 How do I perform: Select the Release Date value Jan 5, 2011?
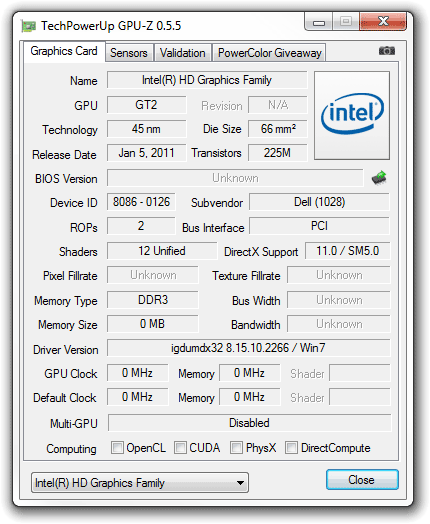click(x=146, y=153)
